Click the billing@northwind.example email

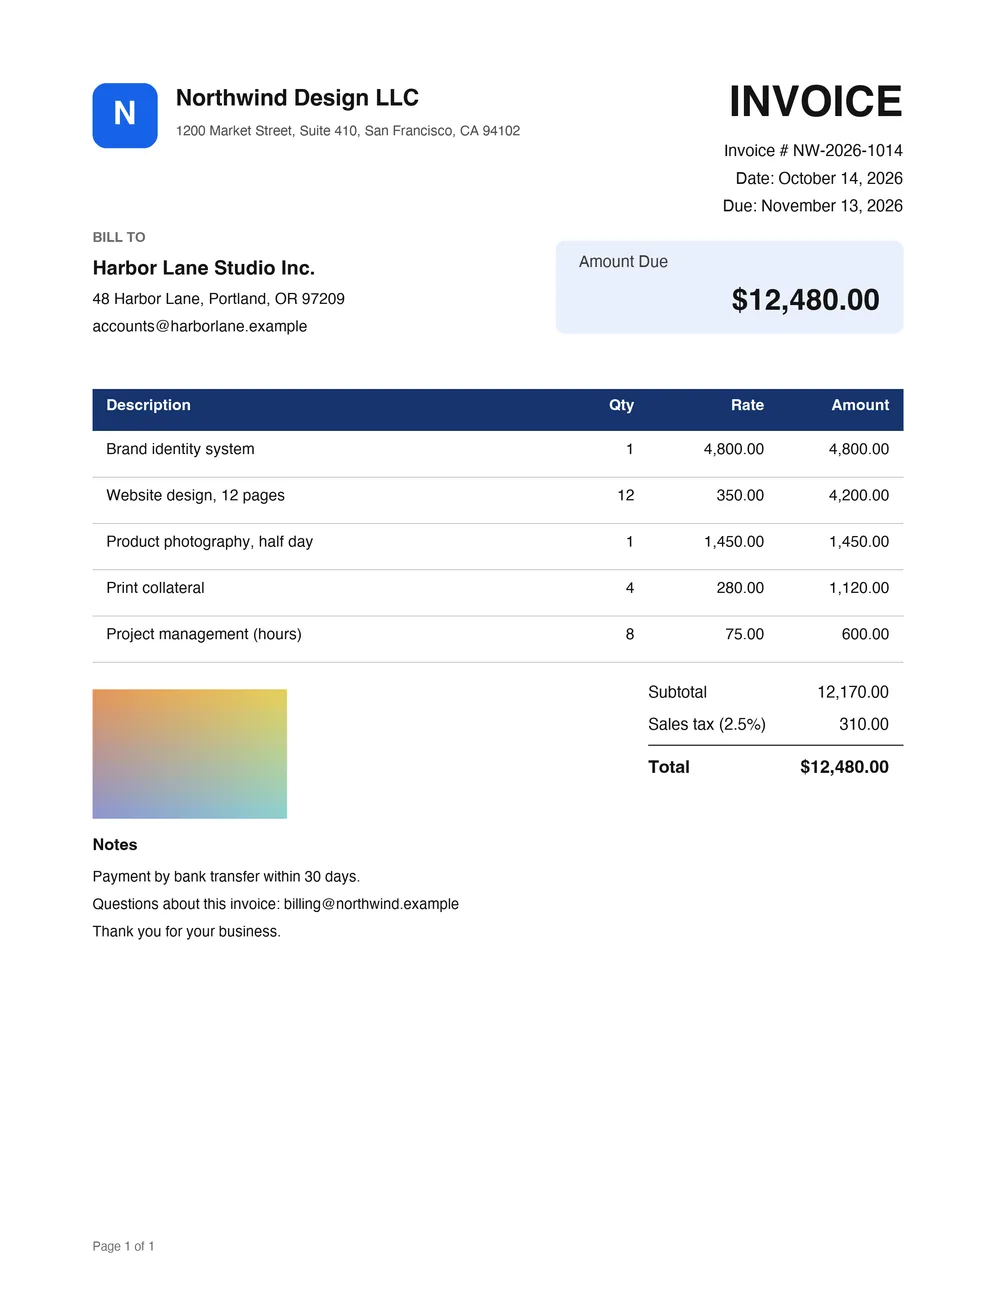click(x=371, y=904)
